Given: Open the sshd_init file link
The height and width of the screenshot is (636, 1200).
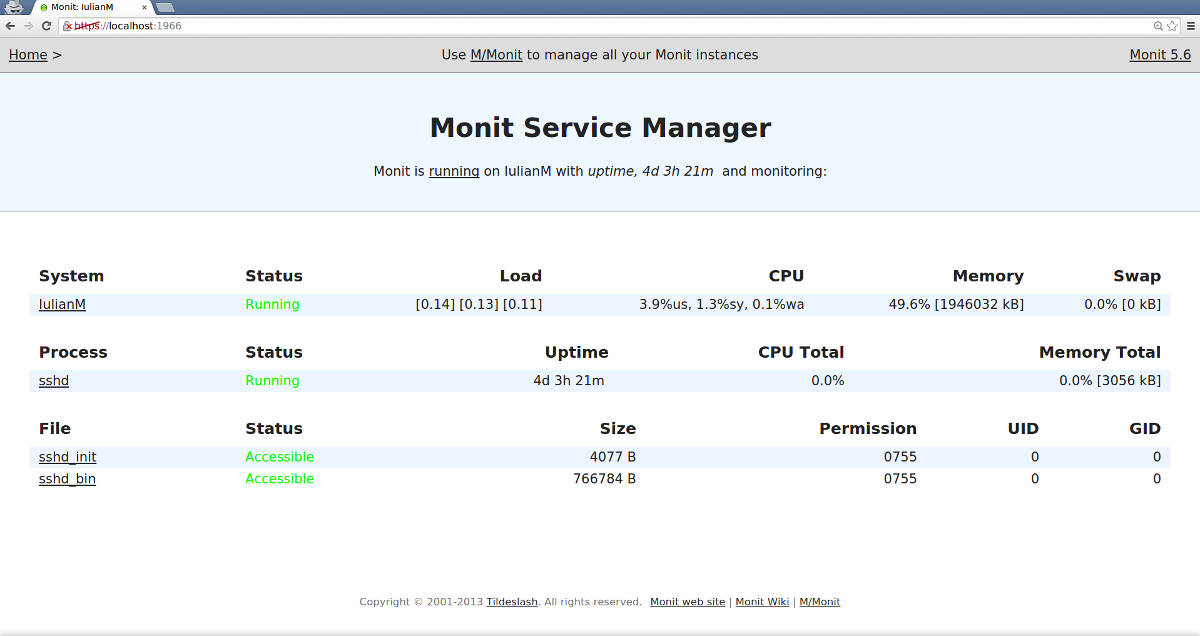Looking at the screenshot, I should (x=68, y=457).
